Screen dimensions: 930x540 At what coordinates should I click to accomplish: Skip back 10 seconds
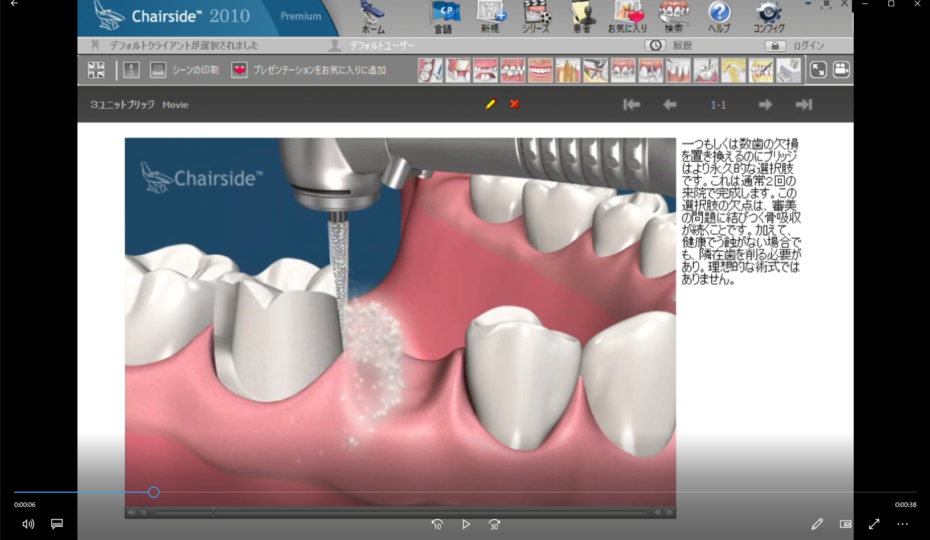pos(437,524)
